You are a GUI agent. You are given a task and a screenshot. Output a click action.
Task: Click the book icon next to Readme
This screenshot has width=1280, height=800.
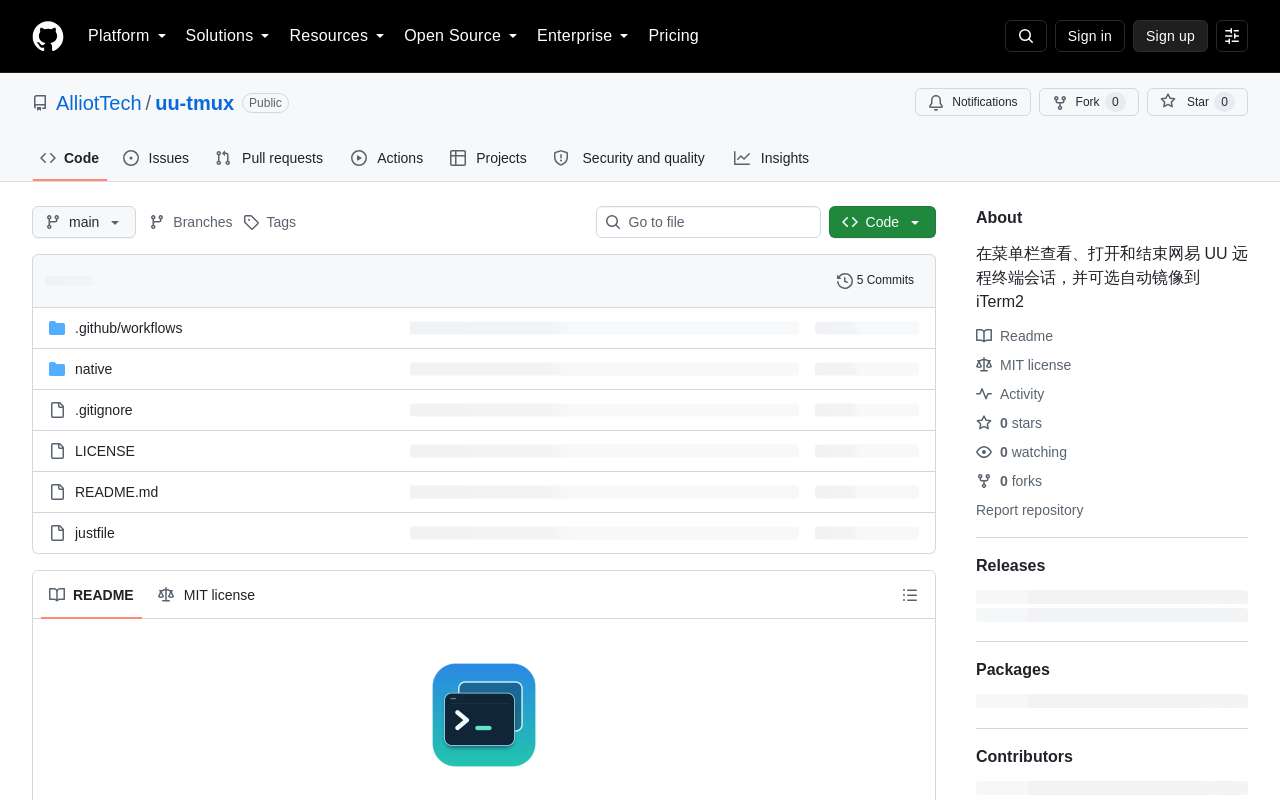point(984,336)
